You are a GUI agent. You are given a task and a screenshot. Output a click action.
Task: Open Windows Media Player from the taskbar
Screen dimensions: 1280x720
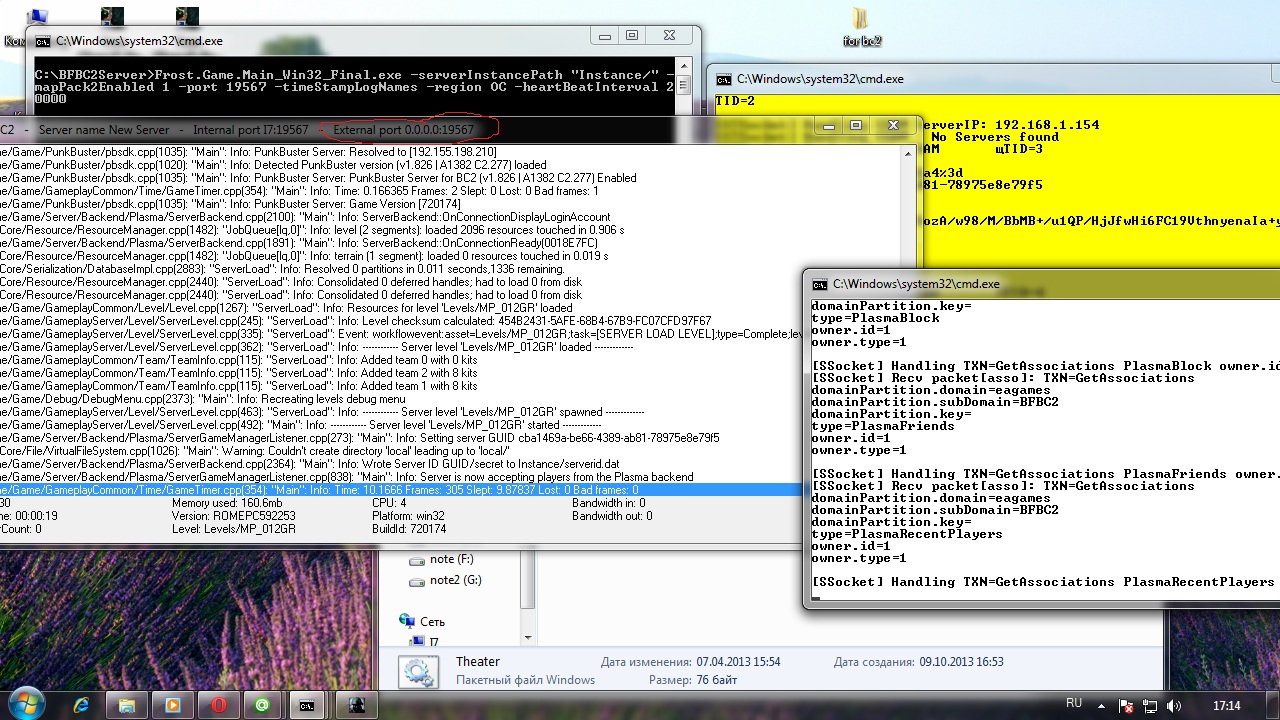172,705
